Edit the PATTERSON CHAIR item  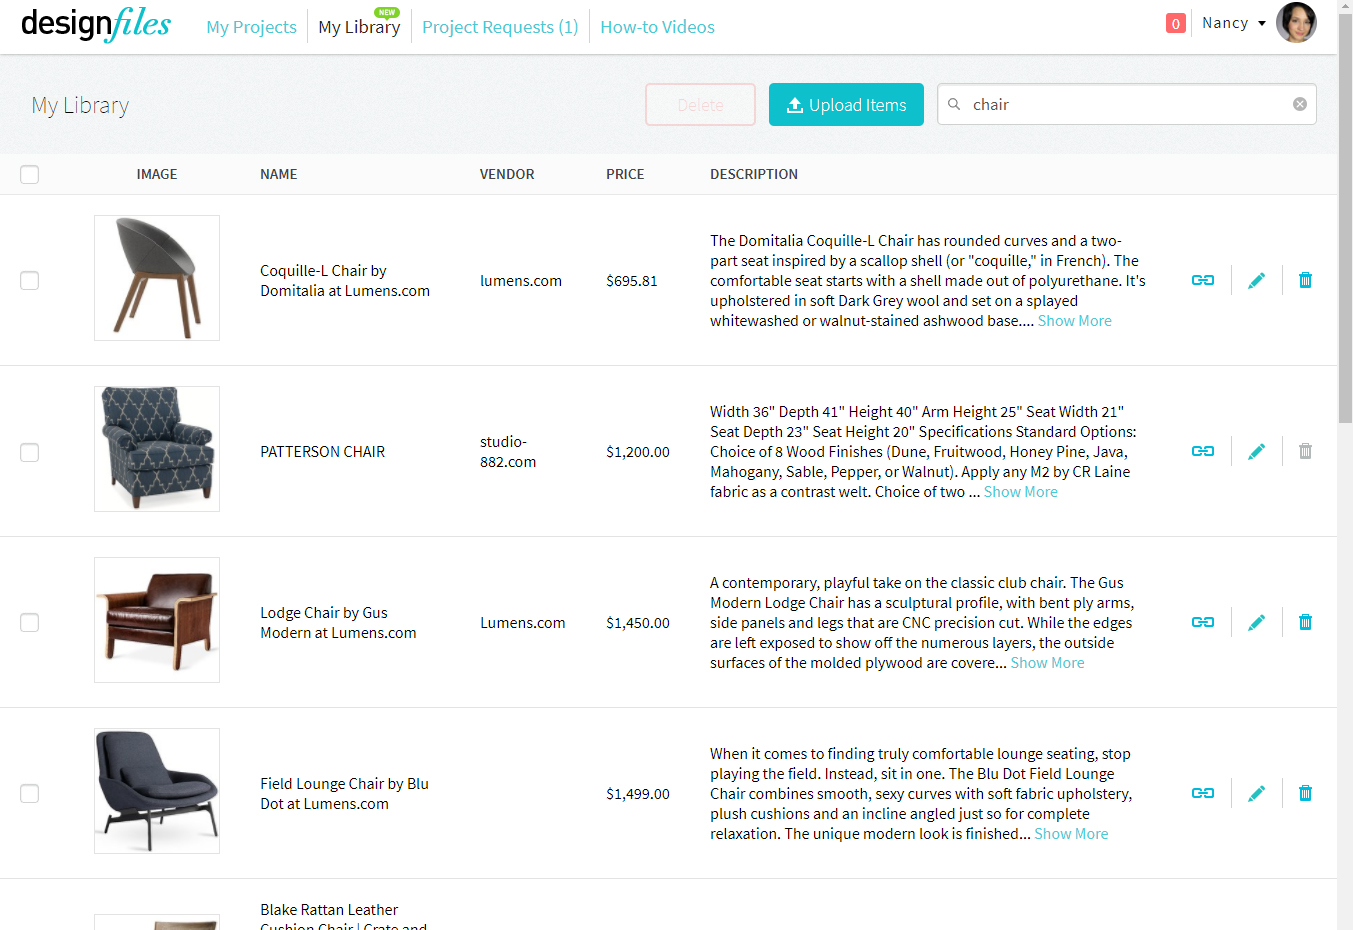point(1256,451)
